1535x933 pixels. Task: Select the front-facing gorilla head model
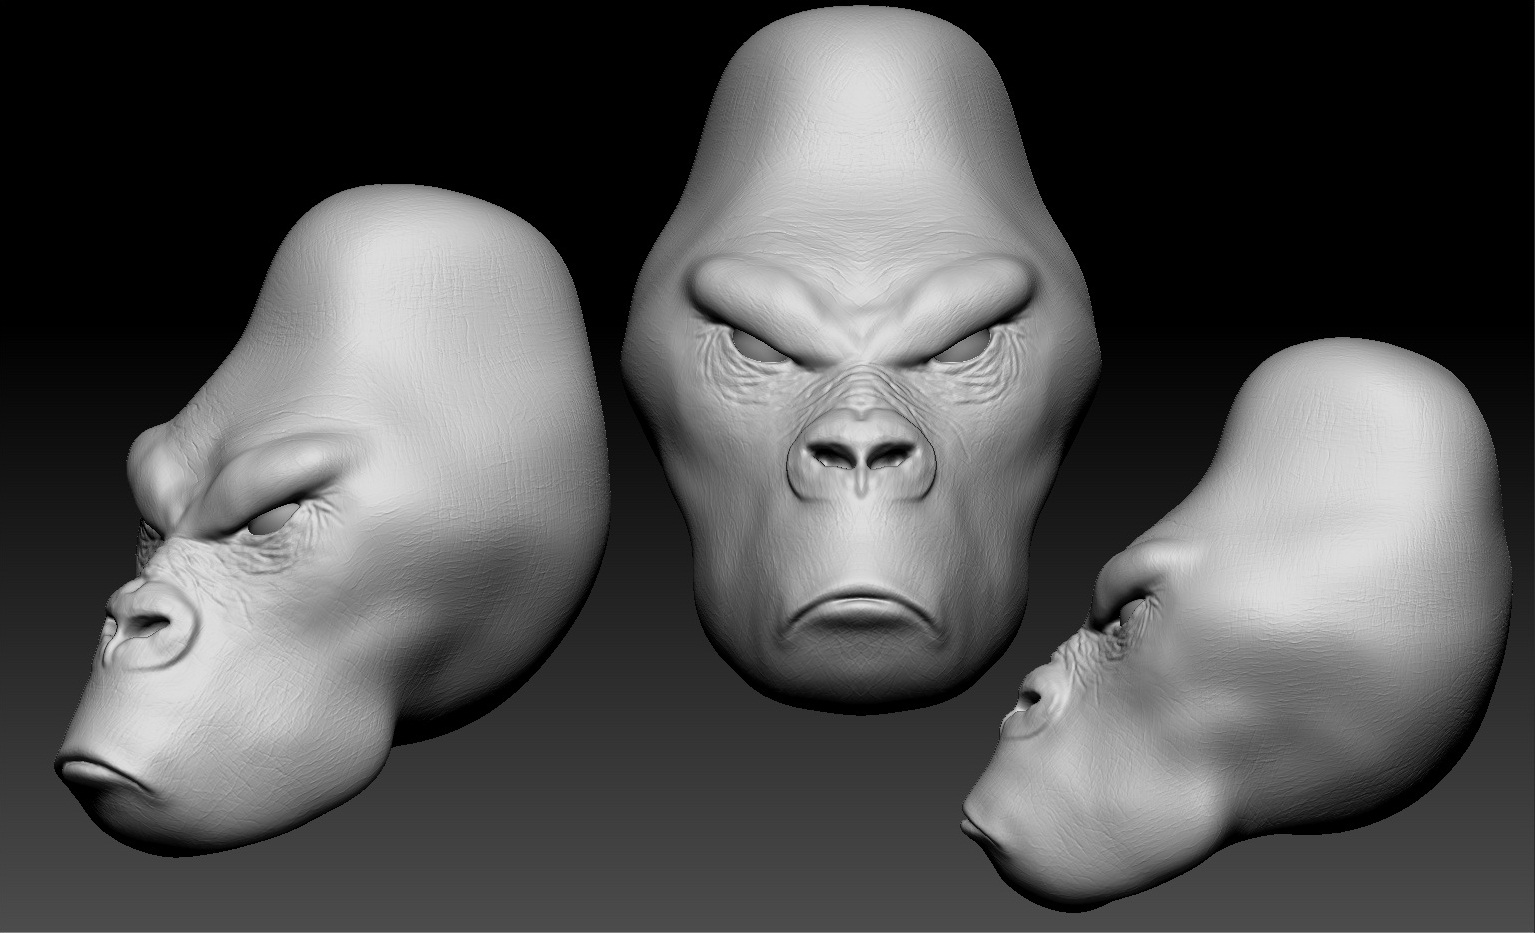coord(860,360)
